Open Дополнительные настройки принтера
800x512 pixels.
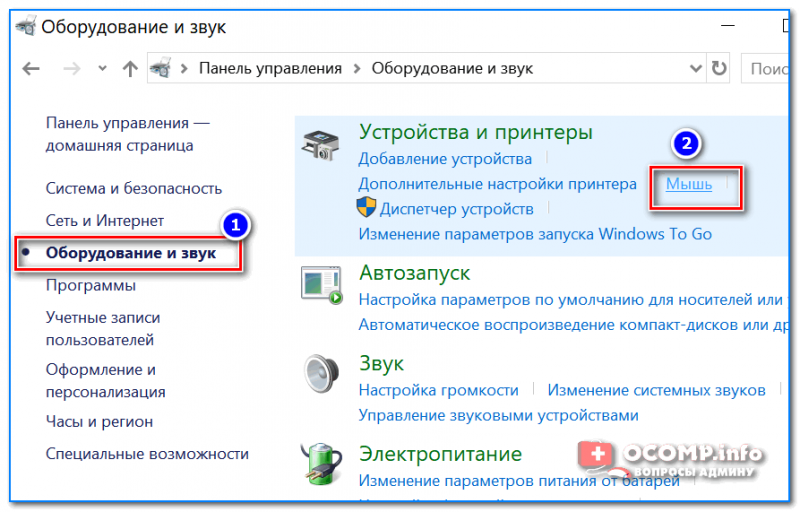[497, 184]
